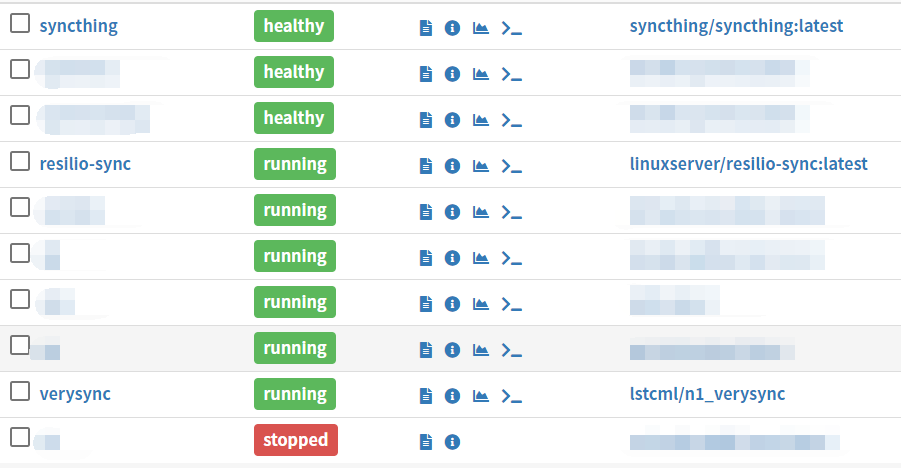
Task: Open lstcml/n1_verysync image link
Action: (707, 394)
